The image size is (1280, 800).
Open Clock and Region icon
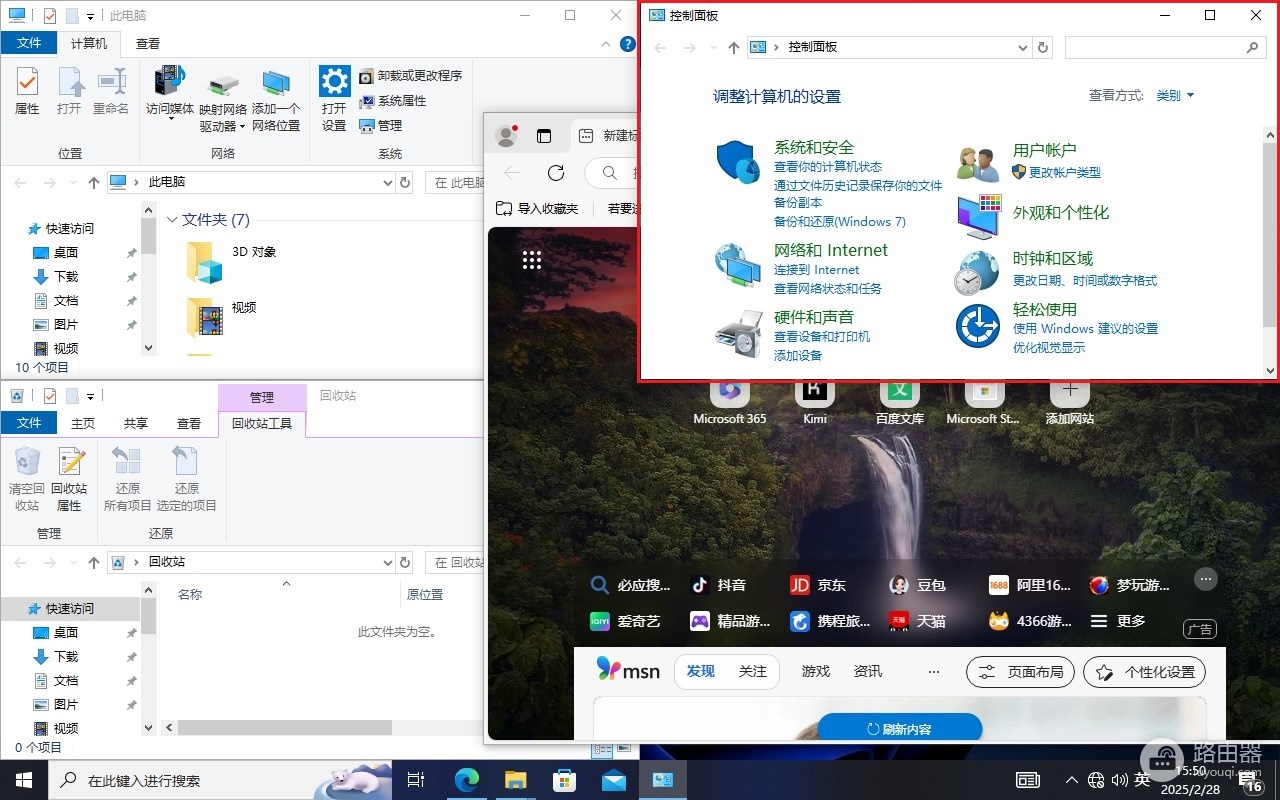pyautogui.click(x=977, y=273)
